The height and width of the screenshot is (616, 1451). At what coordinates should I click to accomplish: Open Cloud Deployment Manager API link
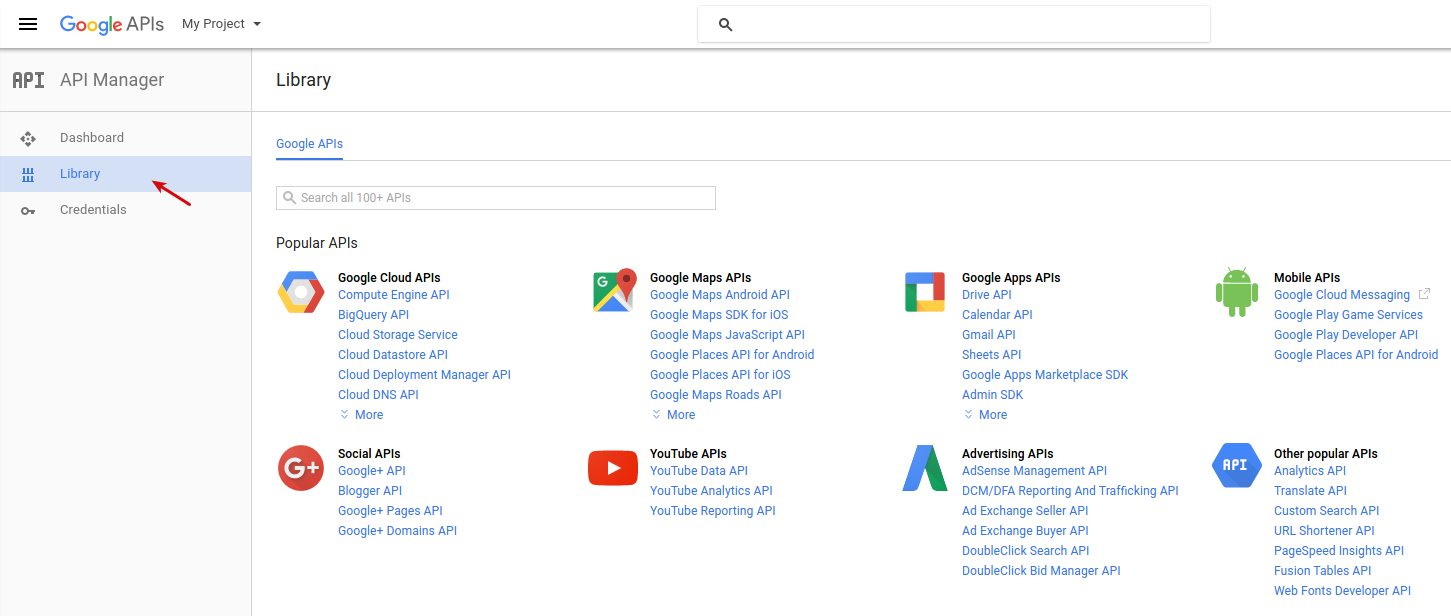pyautogui.click(x=424, y=375)
